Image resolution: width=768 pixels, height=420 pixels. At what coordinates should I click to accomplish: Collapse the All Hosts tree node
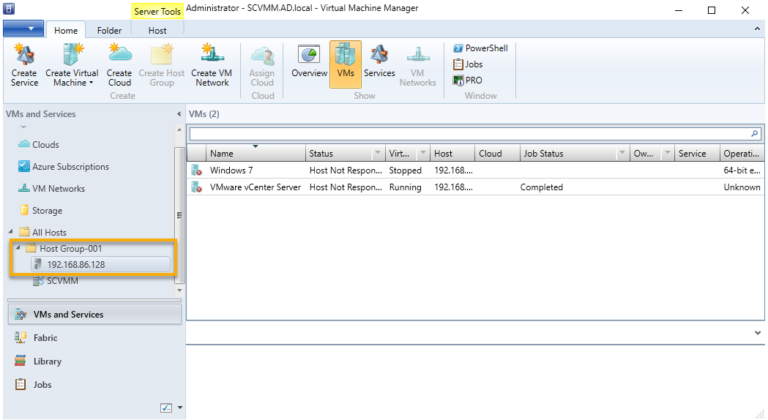[10, 232]
